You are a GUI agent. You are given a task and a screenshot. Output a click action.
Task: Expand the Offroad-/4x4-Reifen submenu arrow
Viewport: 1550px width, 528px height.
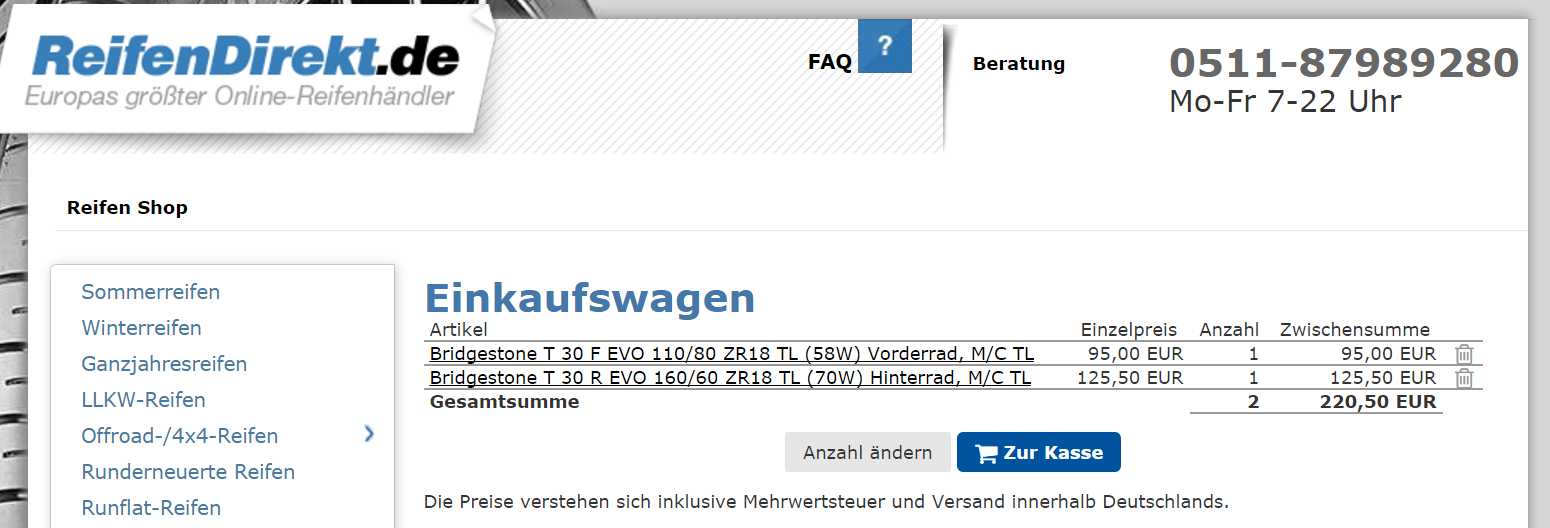[369, 434]
